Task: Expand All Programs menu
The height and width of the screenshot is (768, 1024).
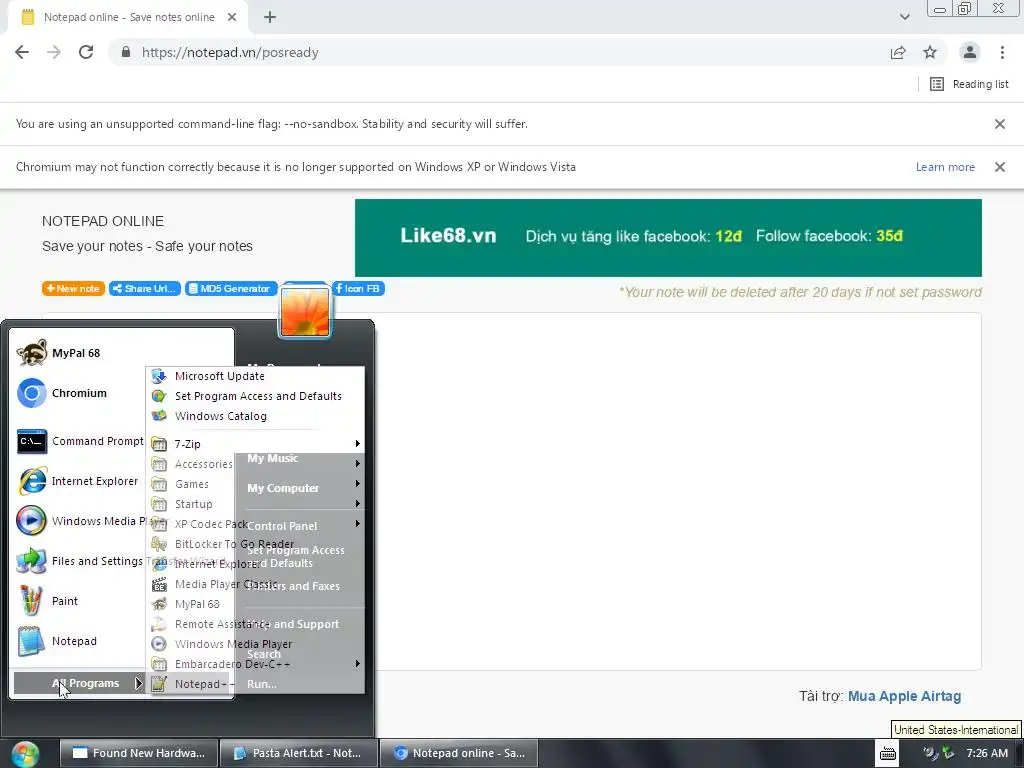Action: [x=78, y=683]
